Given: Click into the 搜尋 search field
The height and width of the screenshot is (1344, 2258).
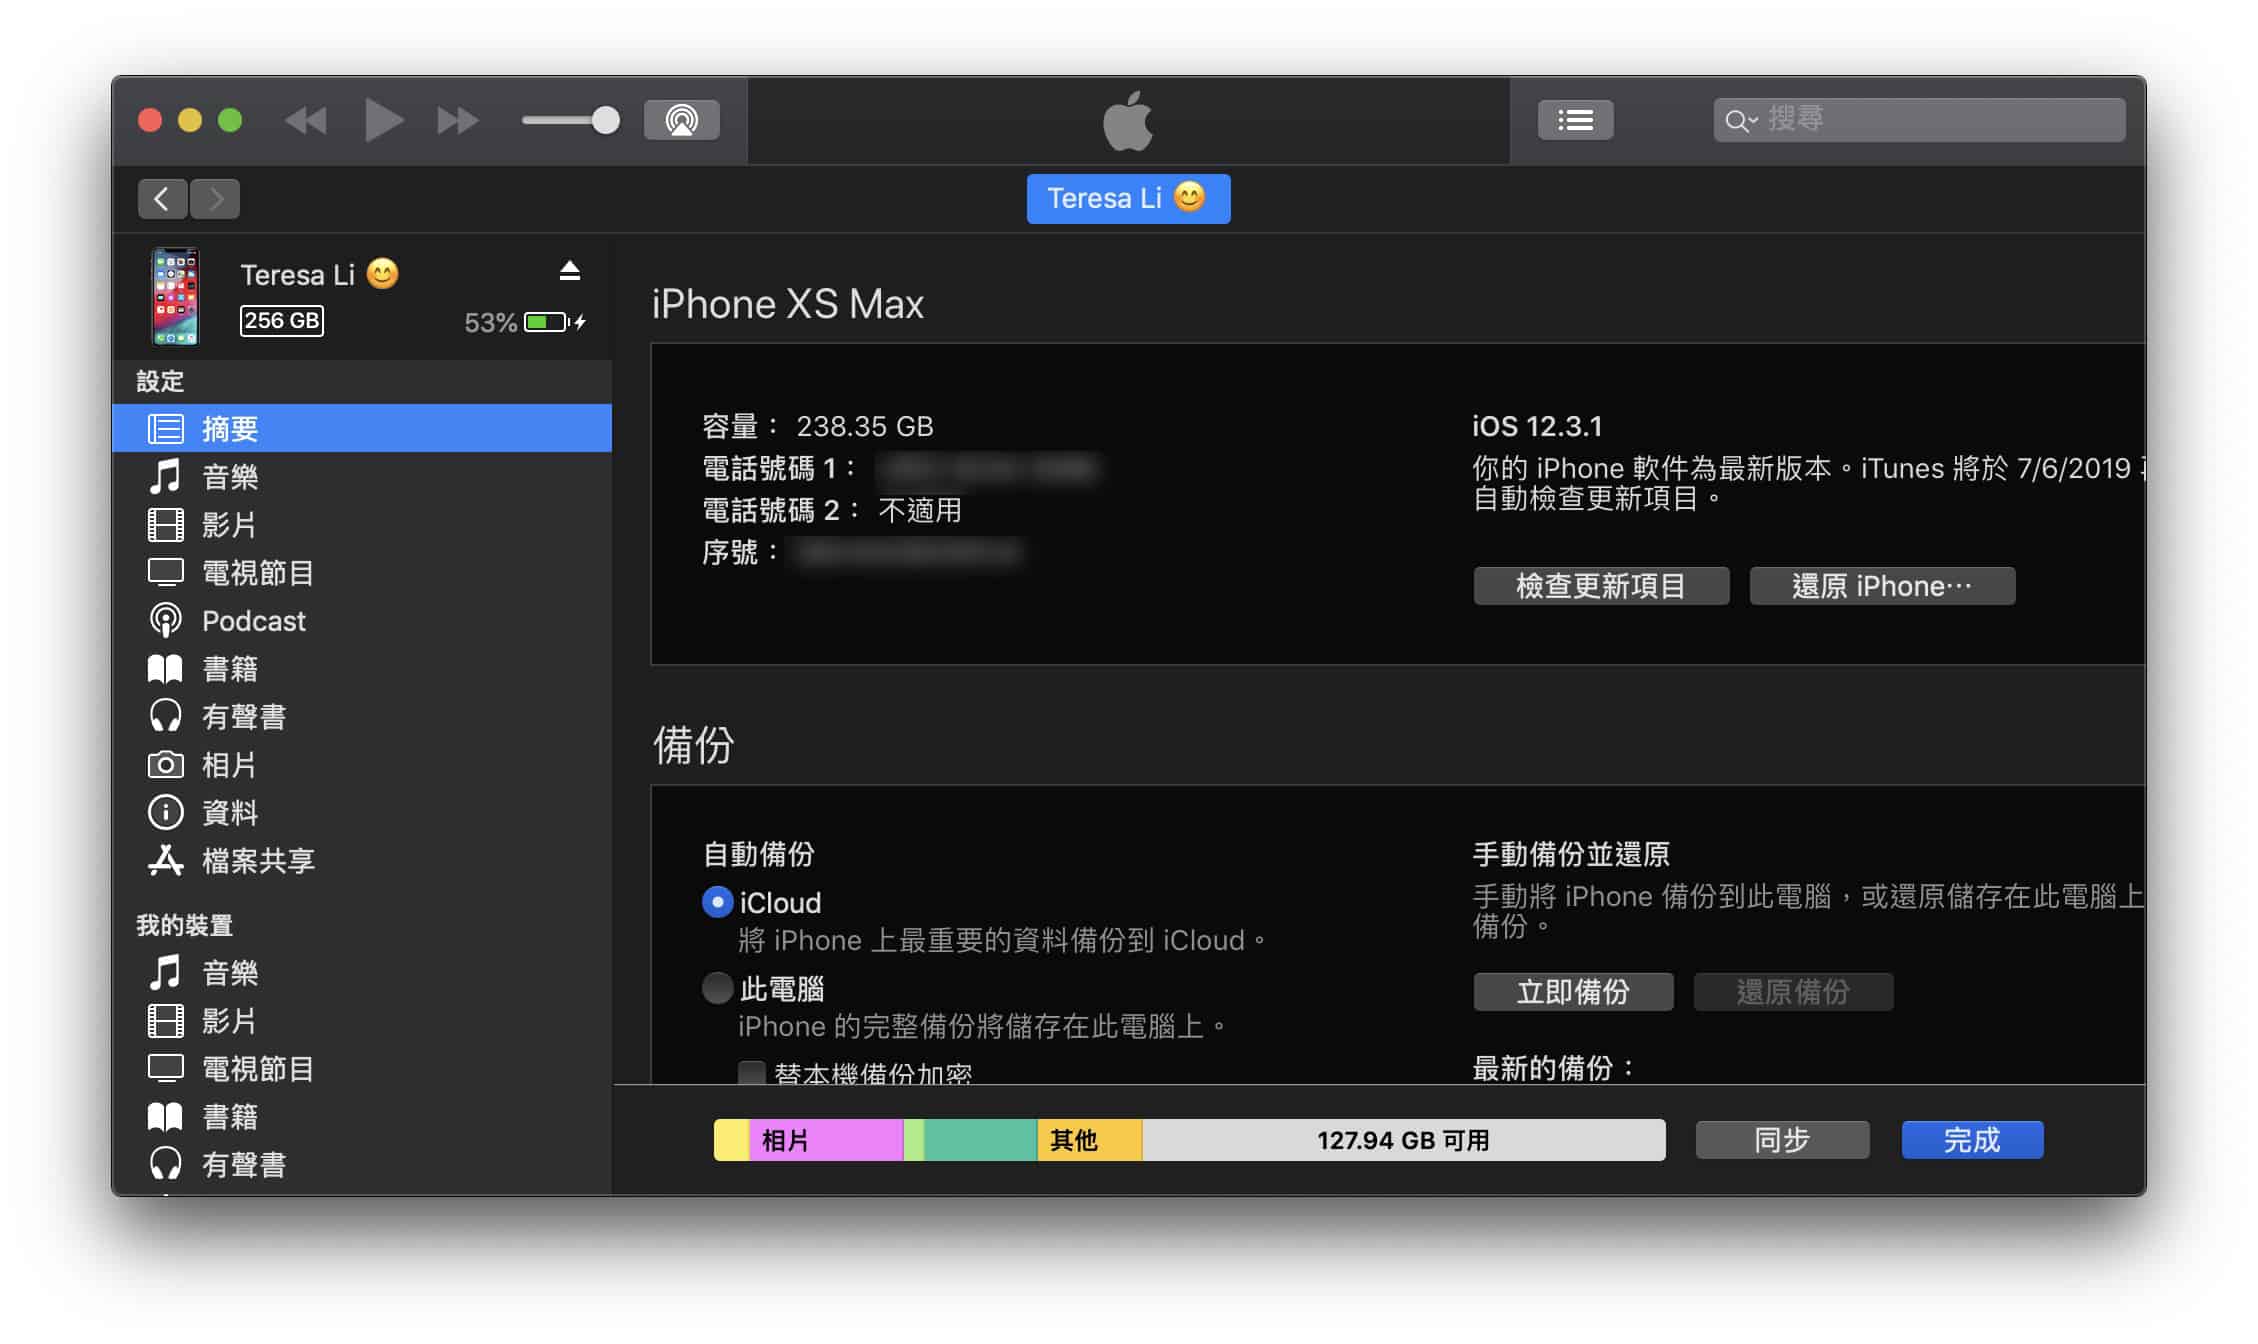Looking at the screenshot, I should 1919,120.
